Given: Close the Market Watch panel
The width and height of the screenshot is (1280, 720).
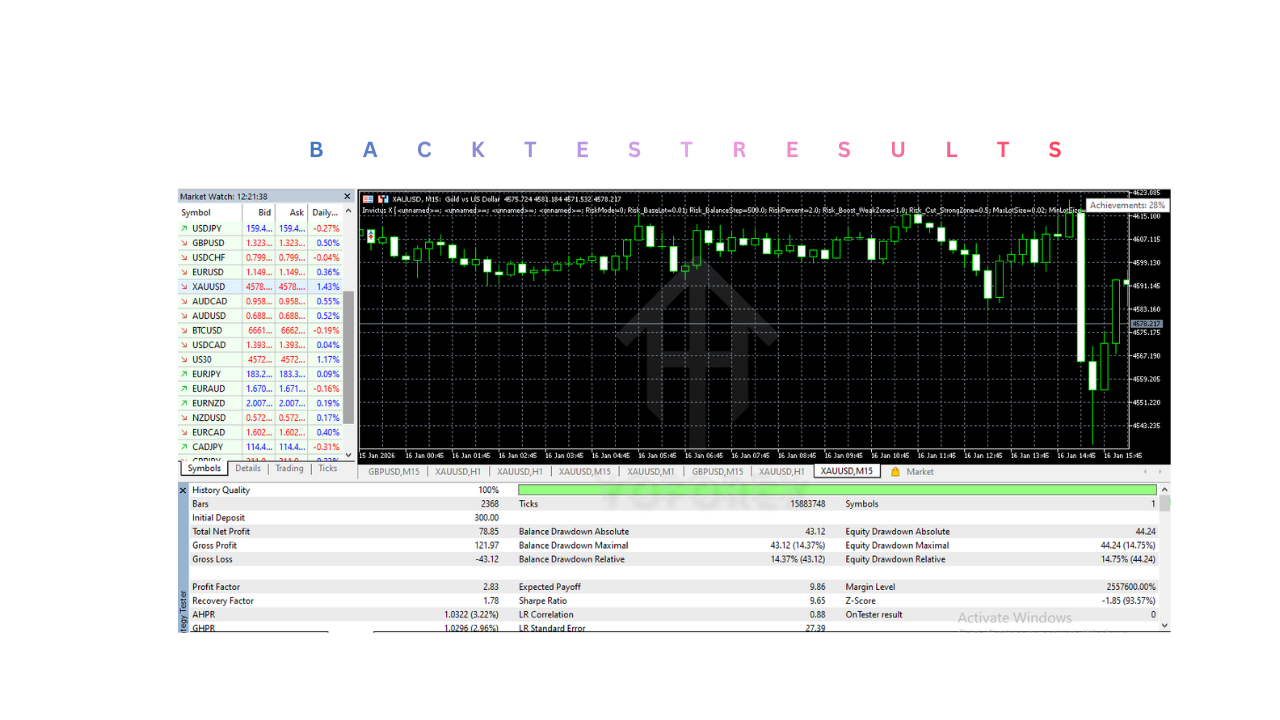Looking at the screenshot, I should point(346,196).
